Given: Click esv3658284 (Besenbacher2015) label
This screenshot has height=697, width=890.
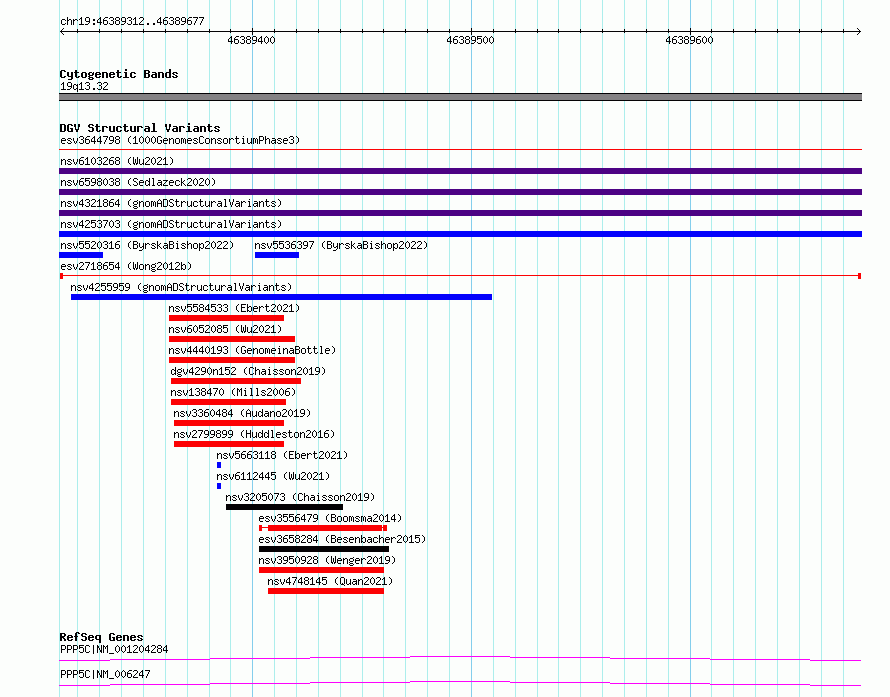Looking at the screenshot, I should point(342,539).
